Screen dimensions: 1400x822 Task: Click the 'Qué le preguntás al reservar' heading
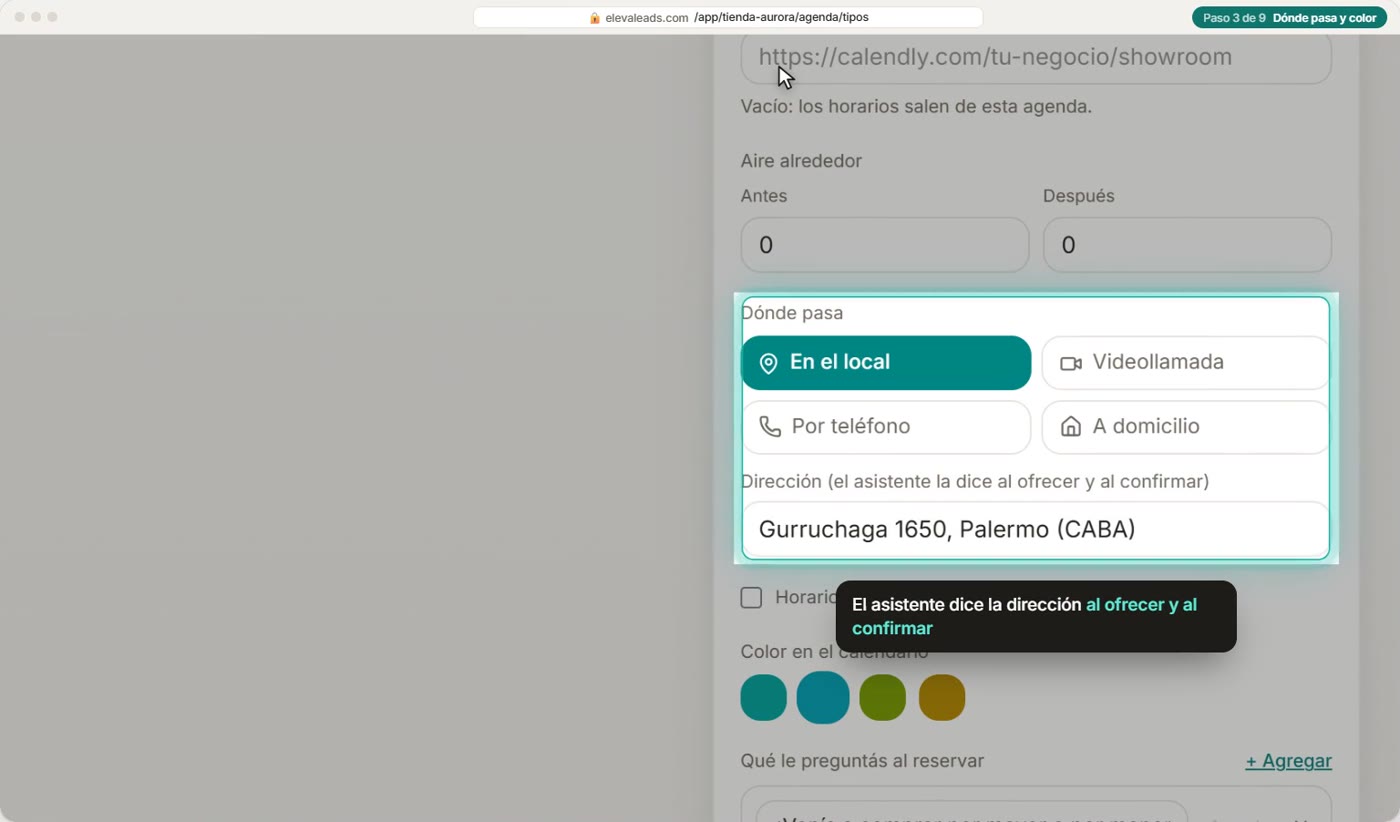(x=862, y=761)
